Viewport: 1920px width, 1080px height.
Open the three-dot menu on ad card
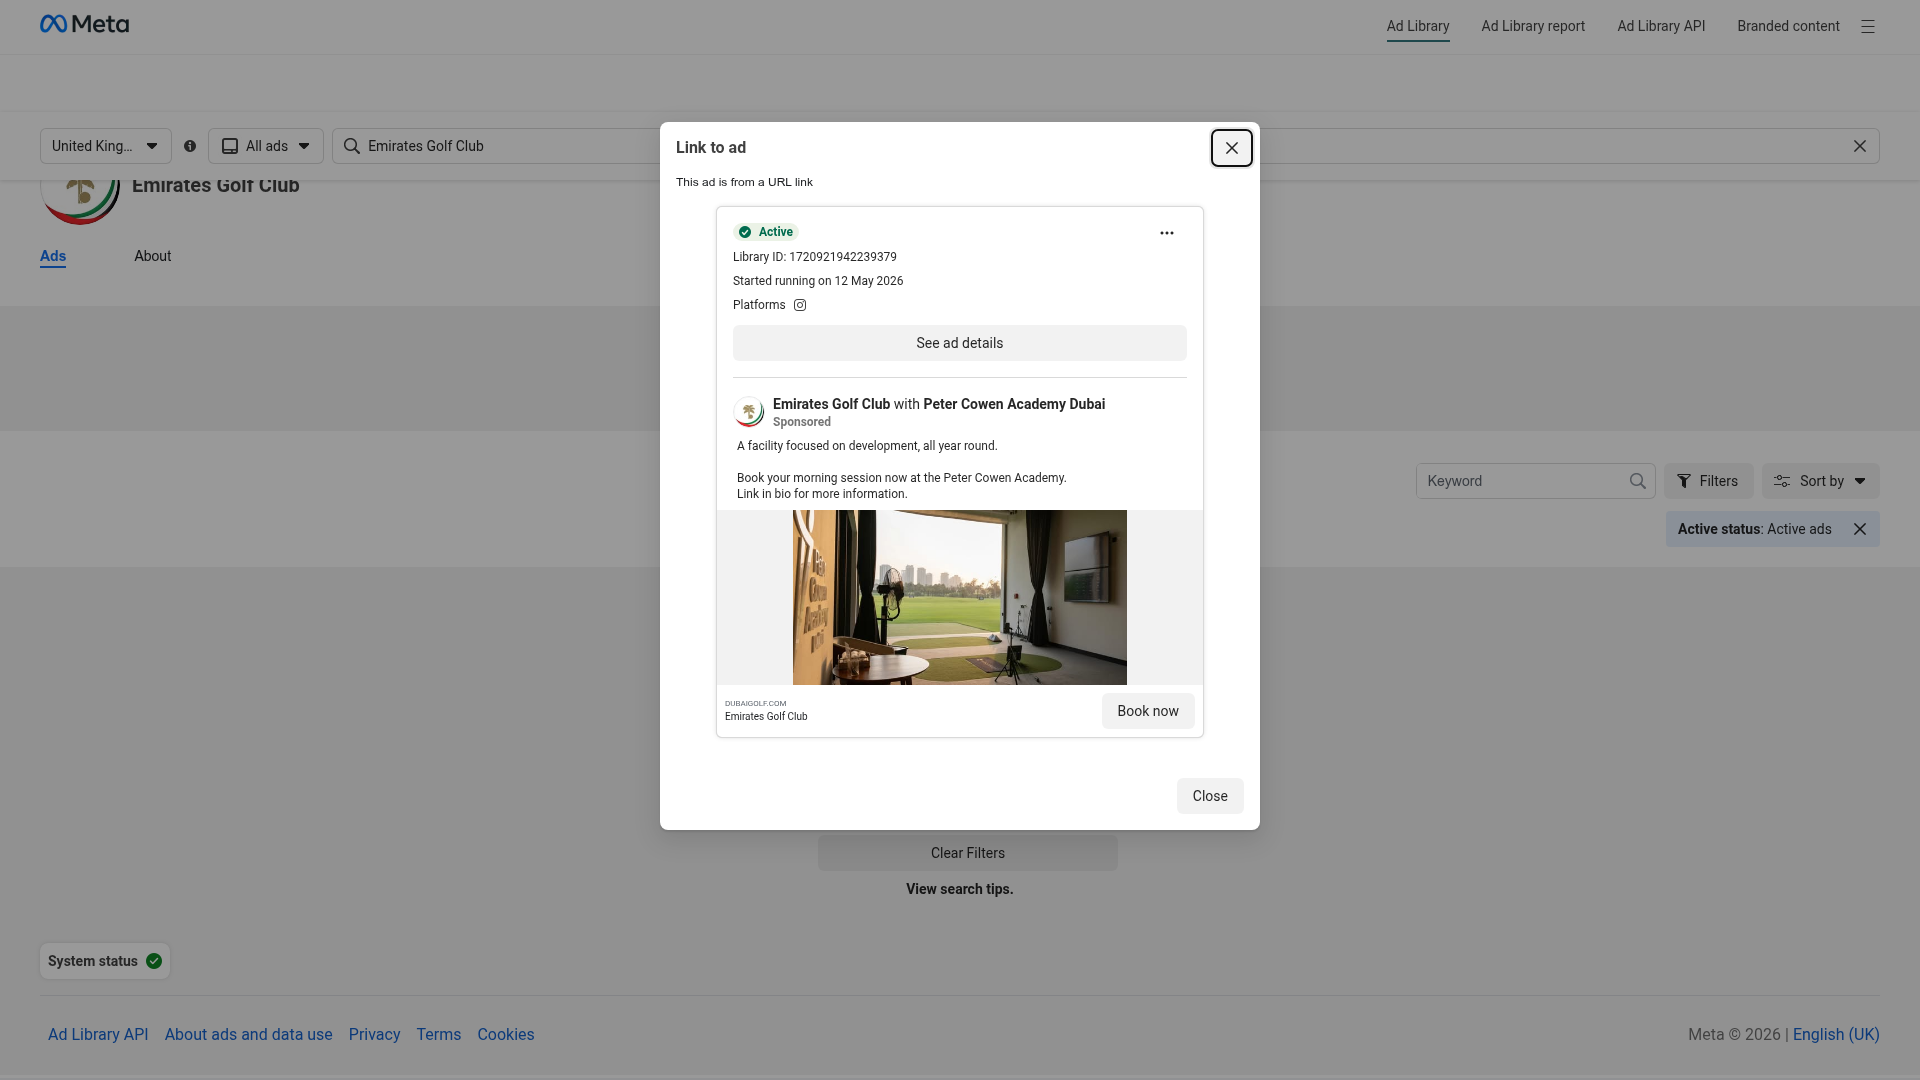(1167, 233)
